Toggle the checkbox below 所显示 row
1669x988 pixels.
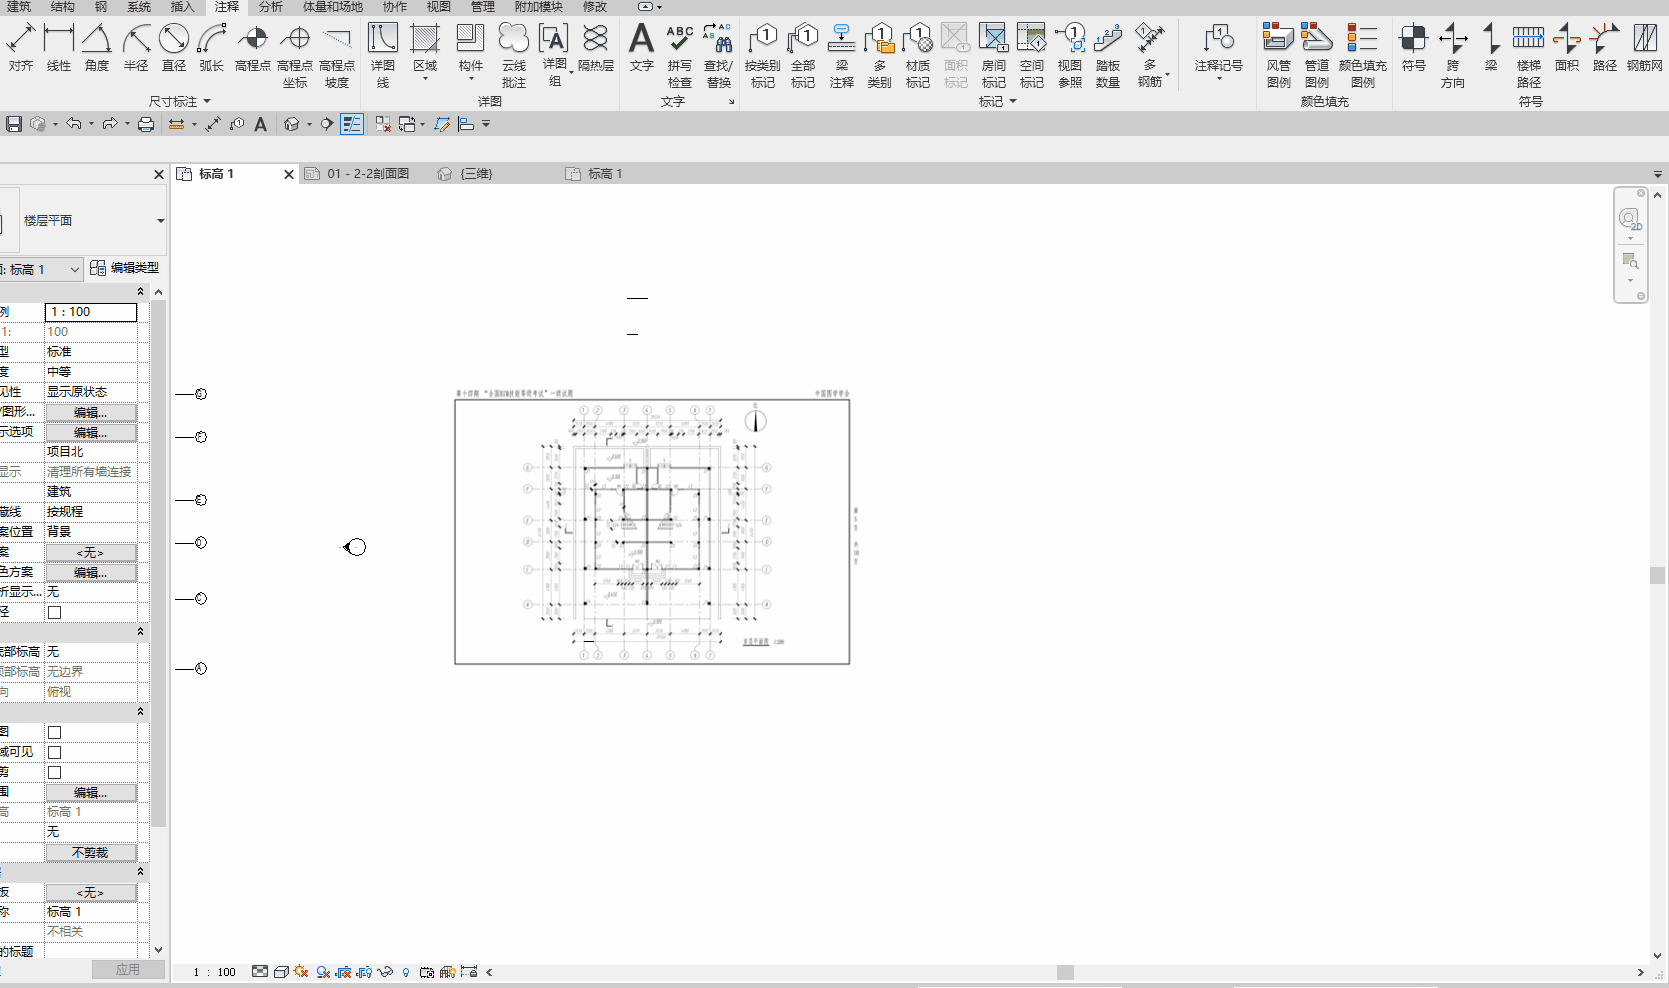pos(55,612)
